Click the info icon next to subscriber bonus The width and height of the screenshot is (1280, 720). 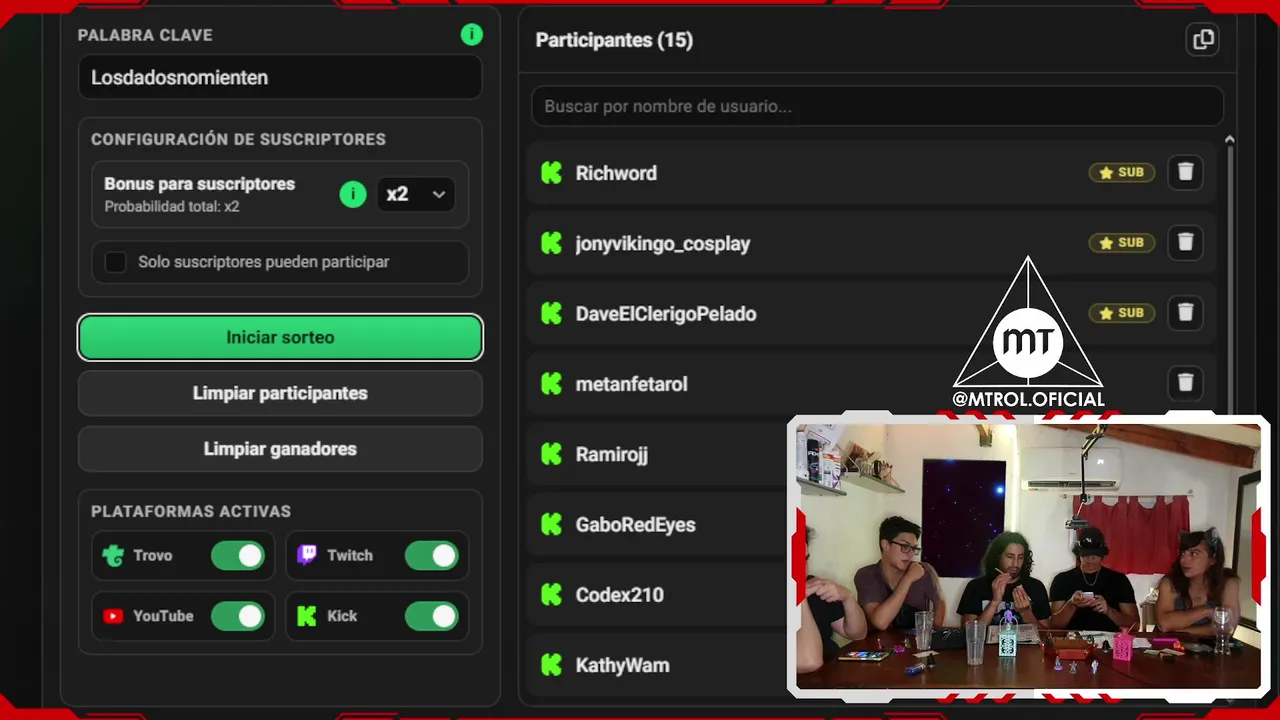[353, 194]
